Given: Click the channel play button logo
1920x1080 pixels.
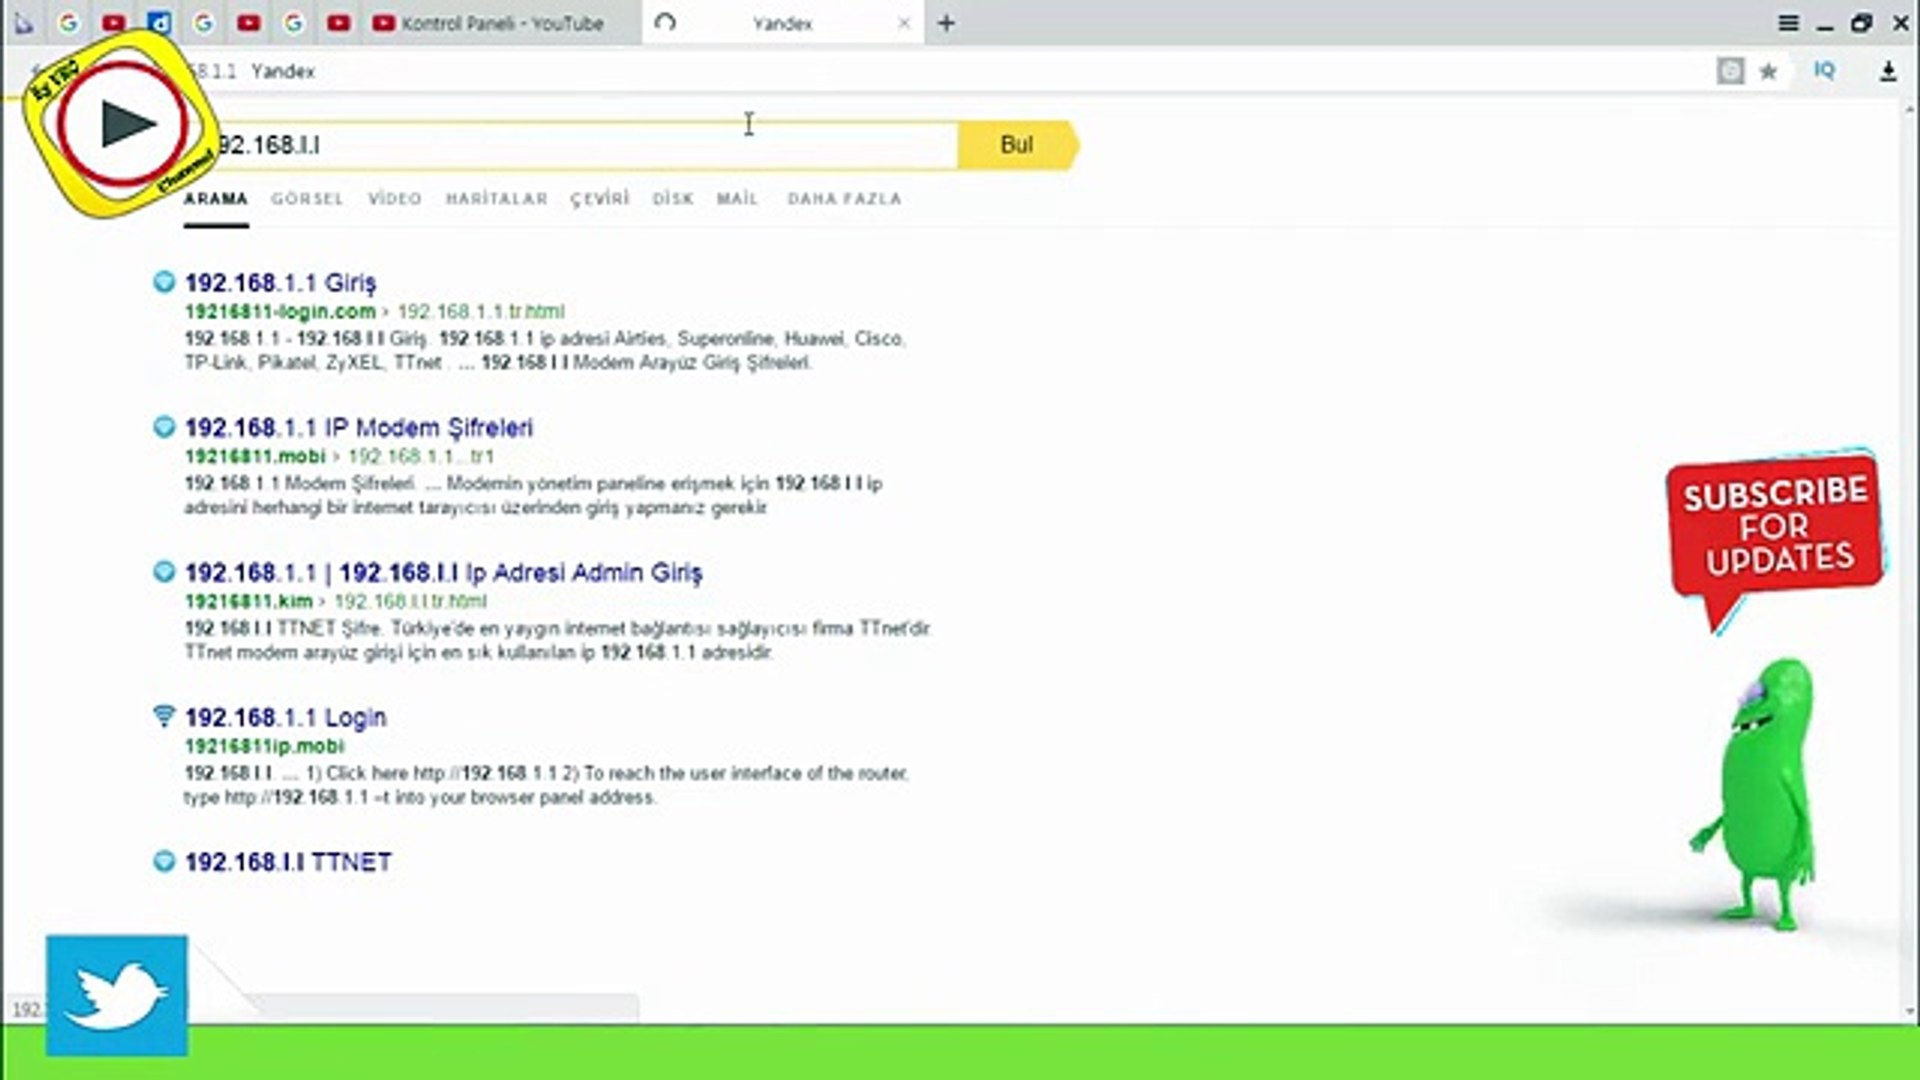Looking at the screenshot, I should [122, 124].
